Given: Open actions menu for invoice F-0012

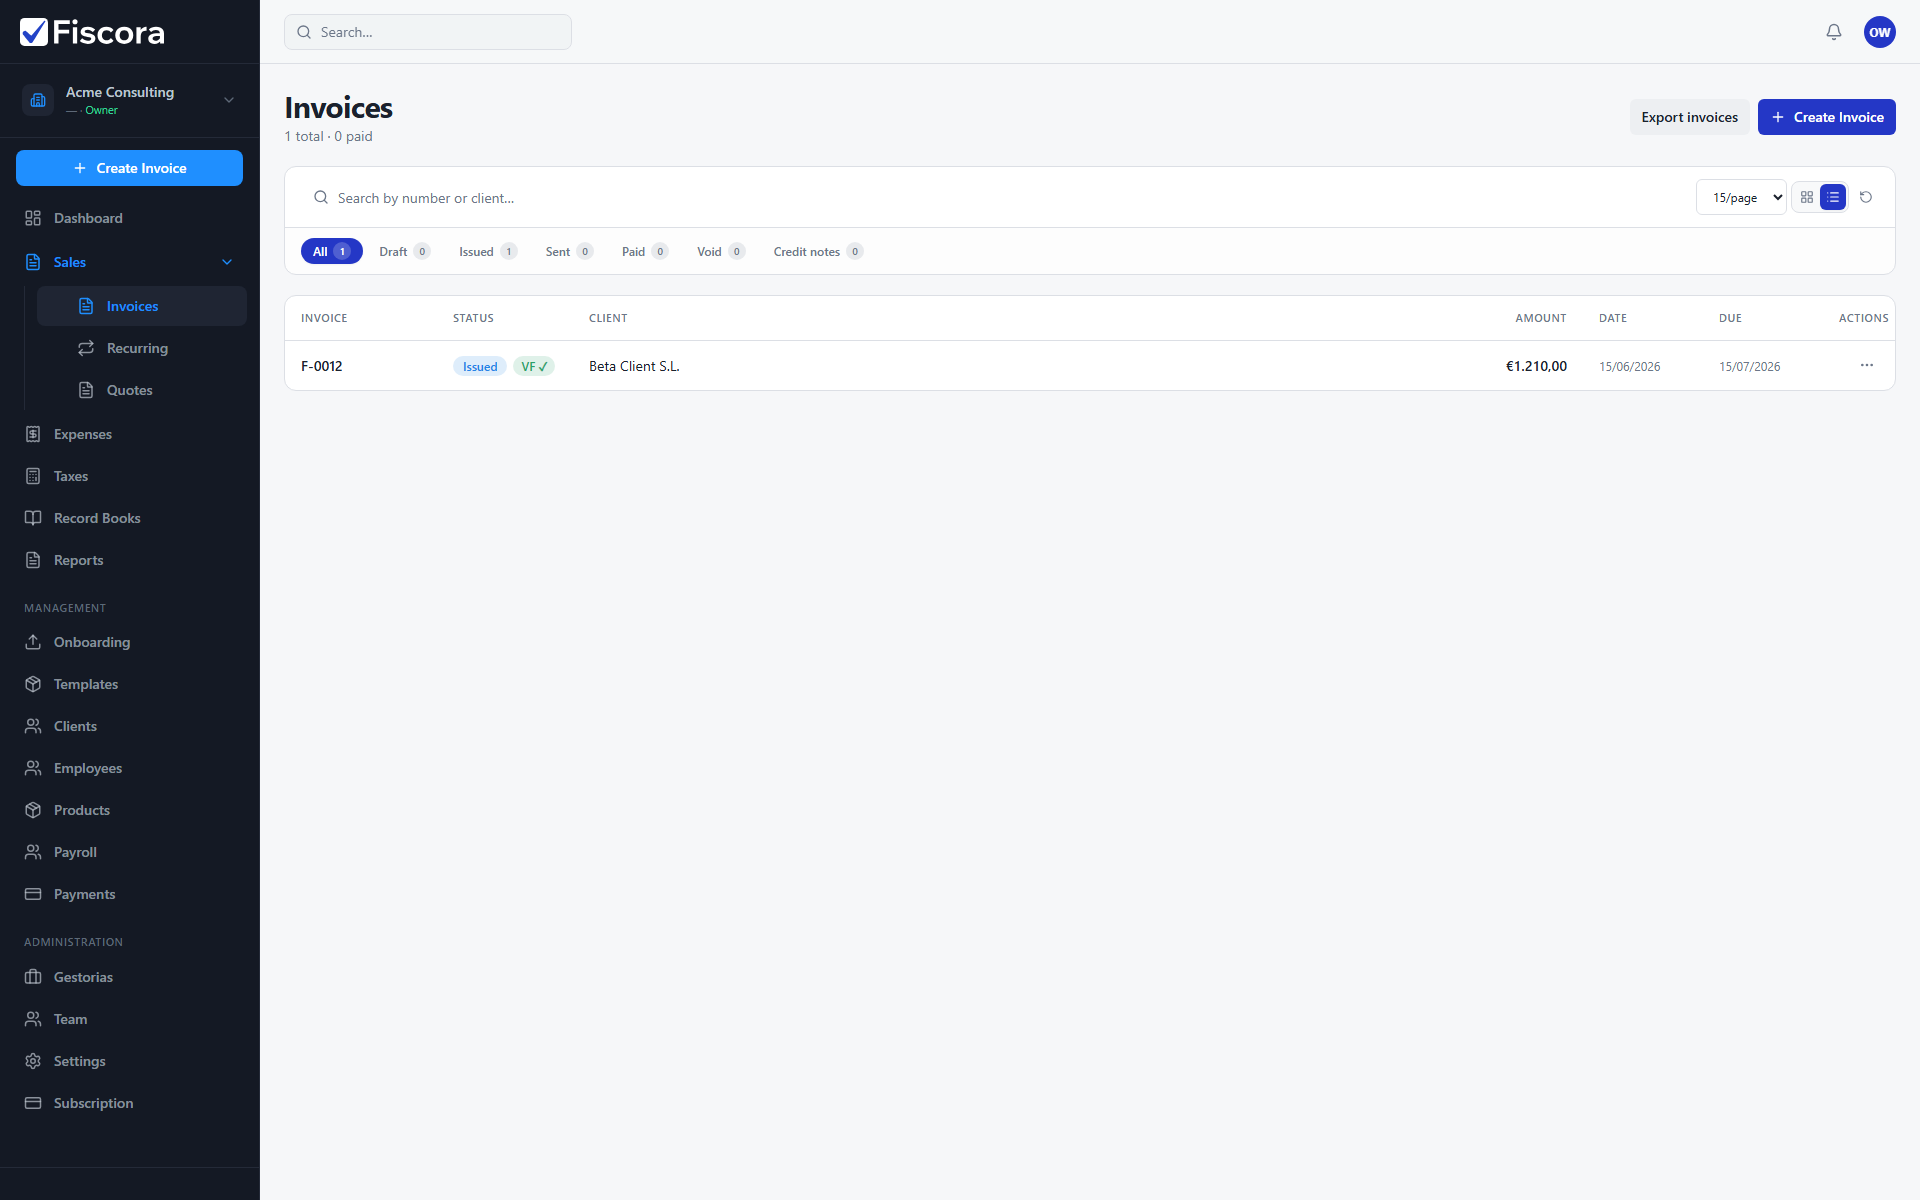Looking at the screenshot, I should (x=1867, y=365).
